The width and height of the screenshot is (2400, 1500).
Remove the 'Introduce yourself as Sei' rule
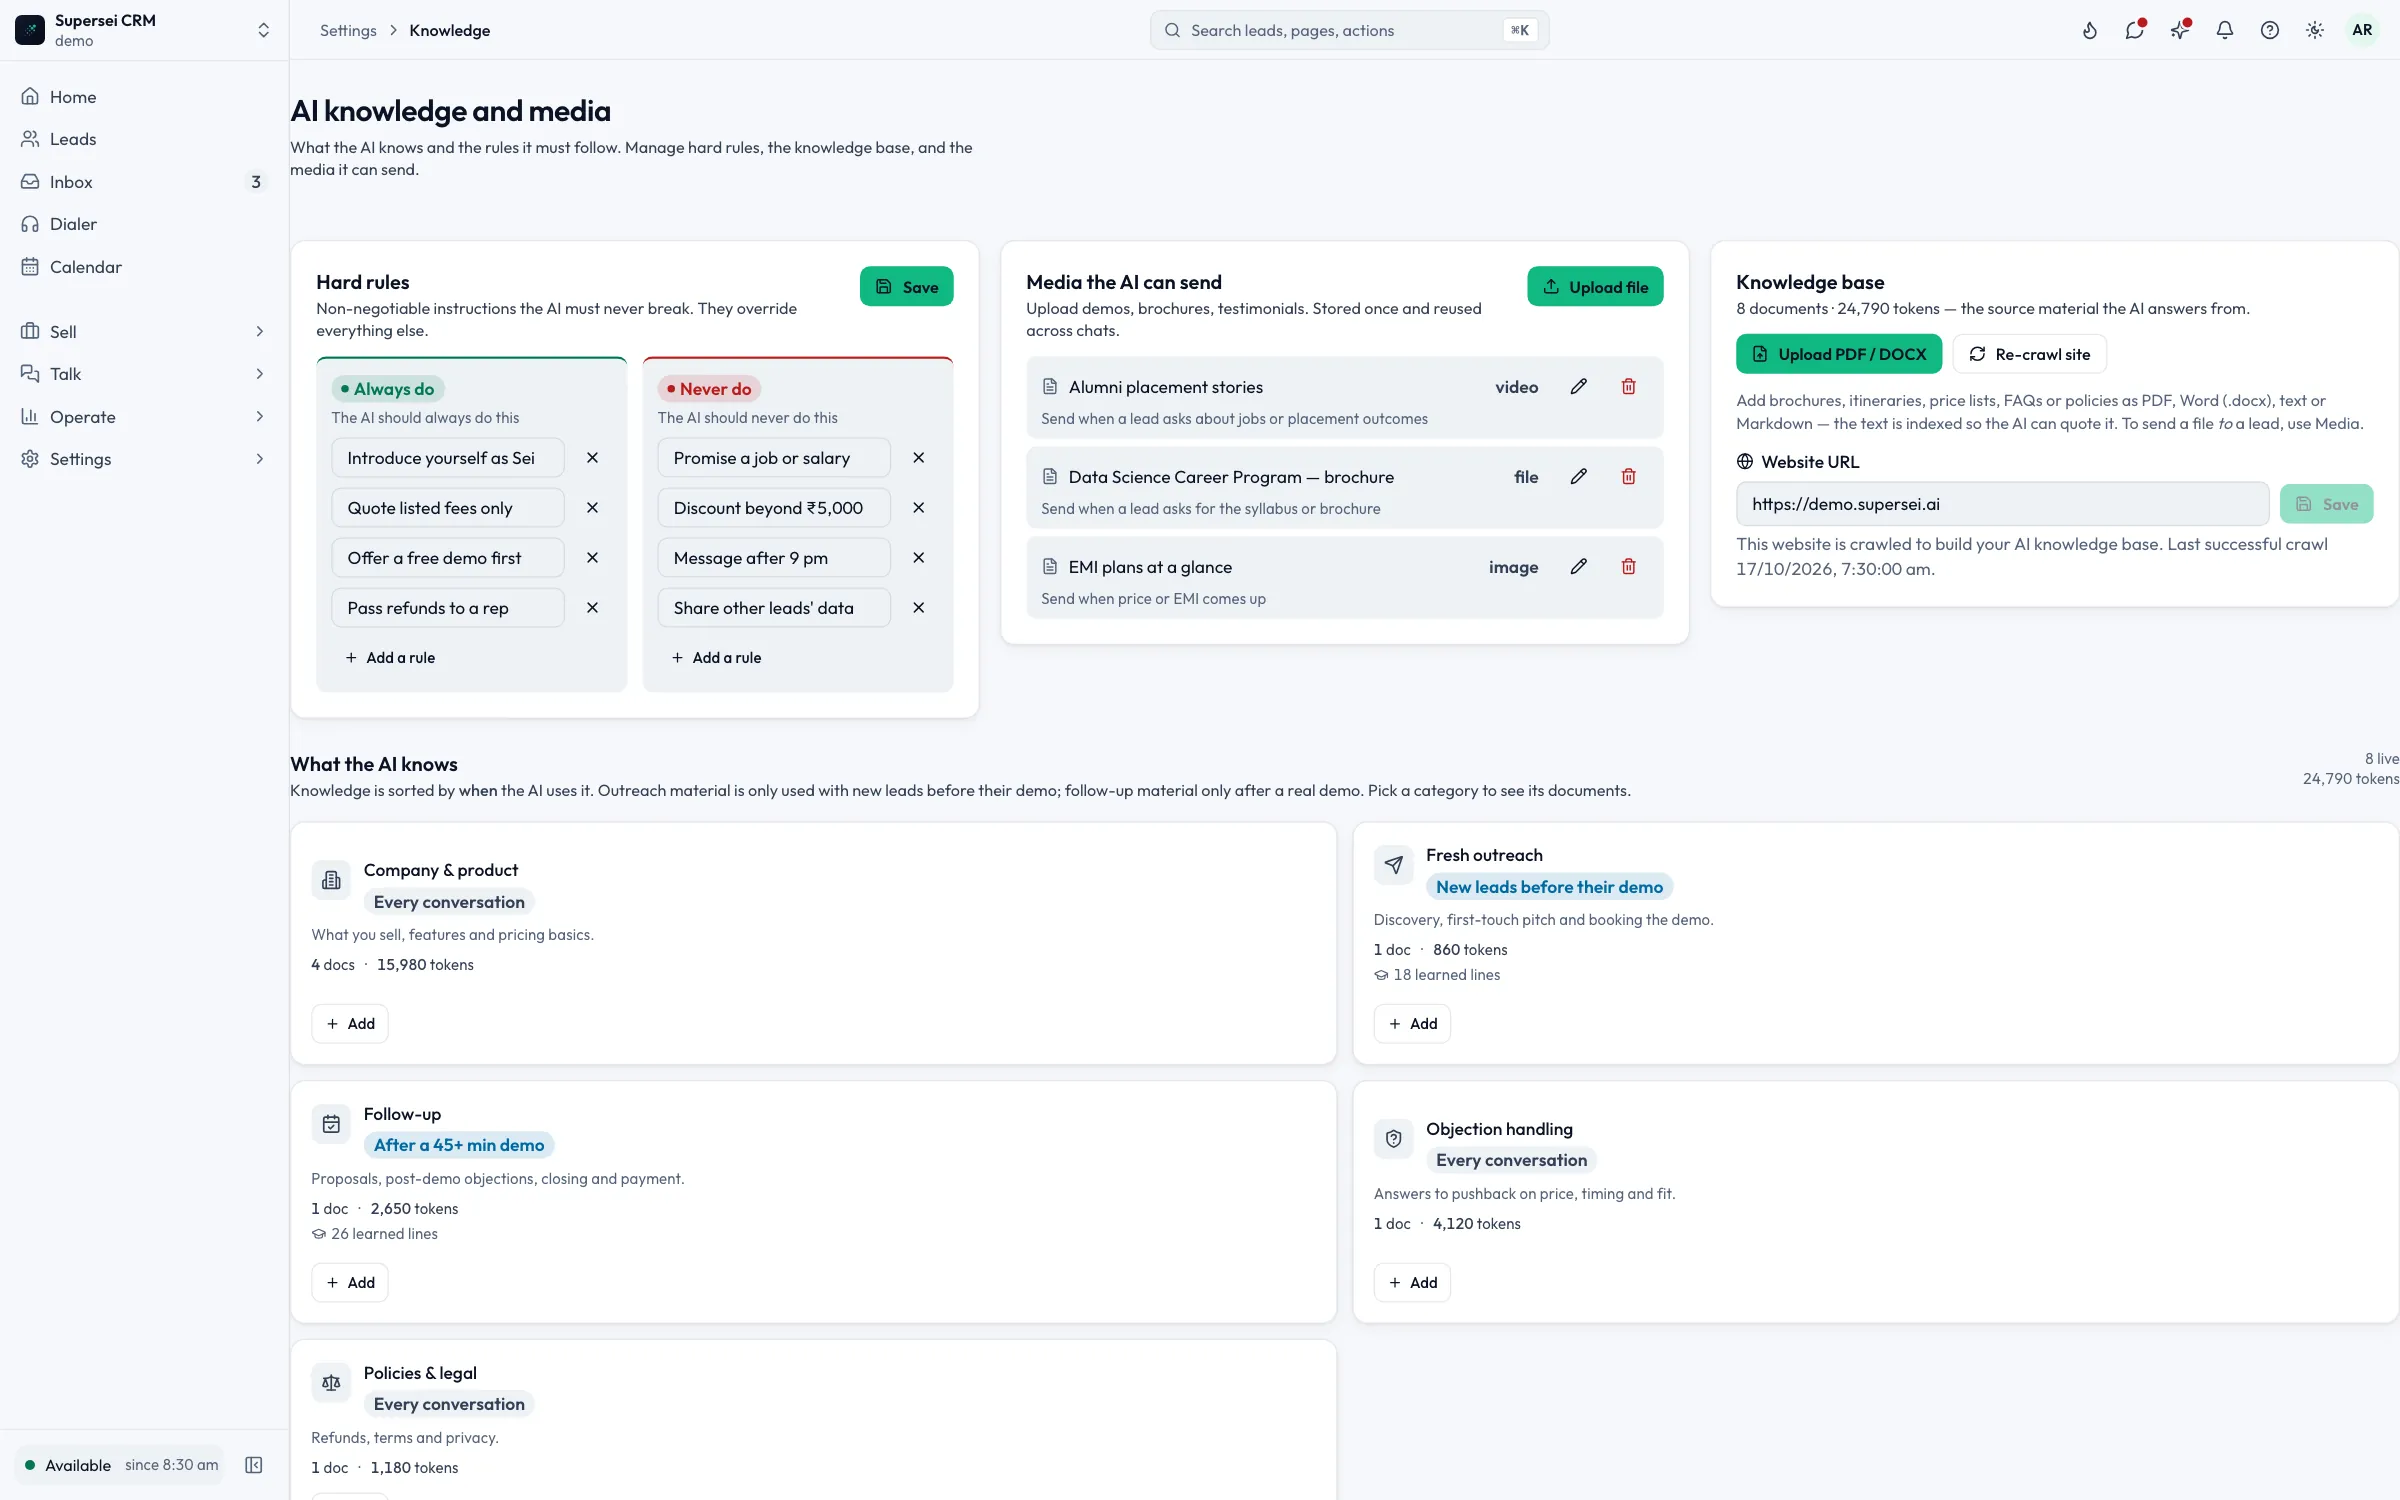pos(592,458)
